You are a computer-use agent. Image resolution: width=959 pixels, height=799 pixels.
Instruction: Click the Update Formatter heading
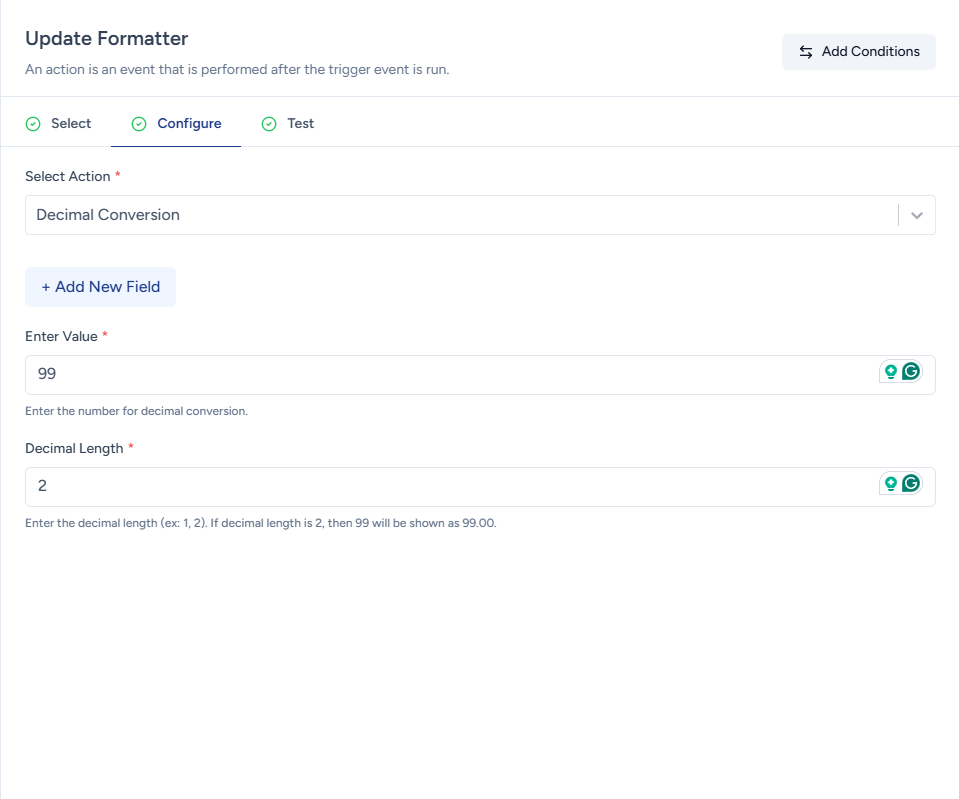tap(107, 39)
